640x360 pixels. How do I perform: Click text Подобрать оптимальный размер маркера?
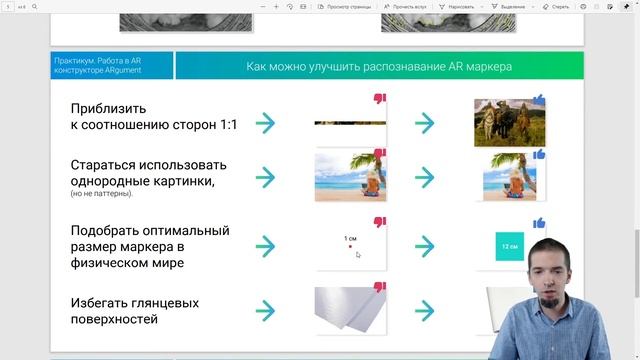[x=150, y=247]
